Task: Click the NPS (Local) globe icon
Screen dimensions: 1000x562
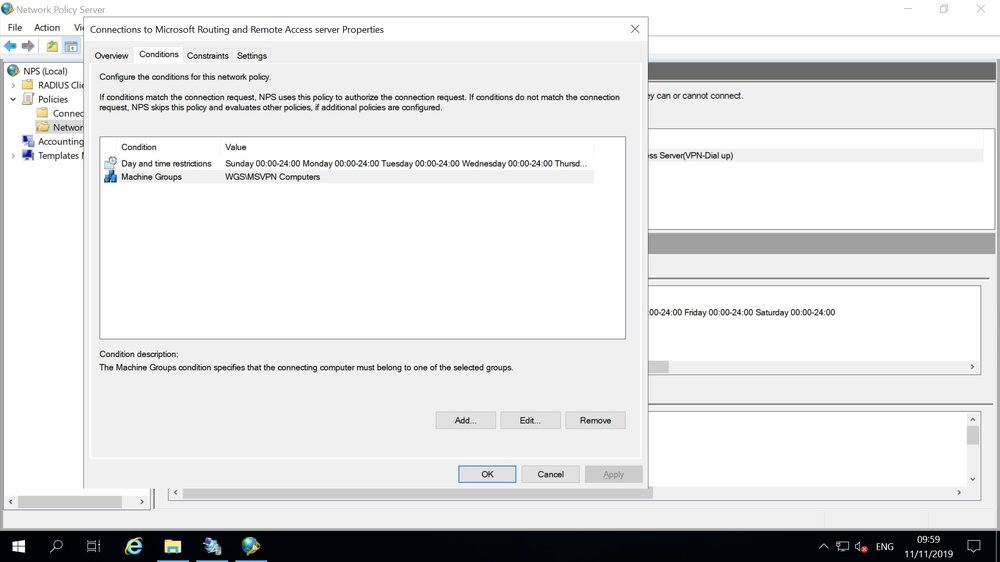Action: pos(13,71)
